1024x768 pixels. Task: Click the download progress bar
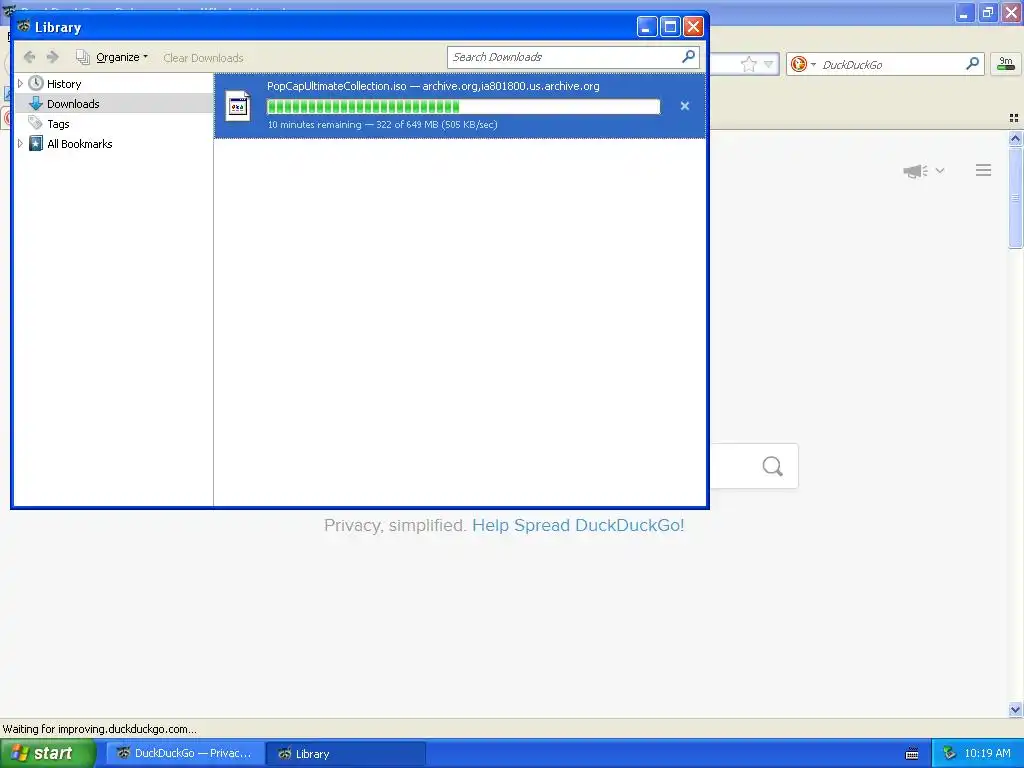coord(464,106)
